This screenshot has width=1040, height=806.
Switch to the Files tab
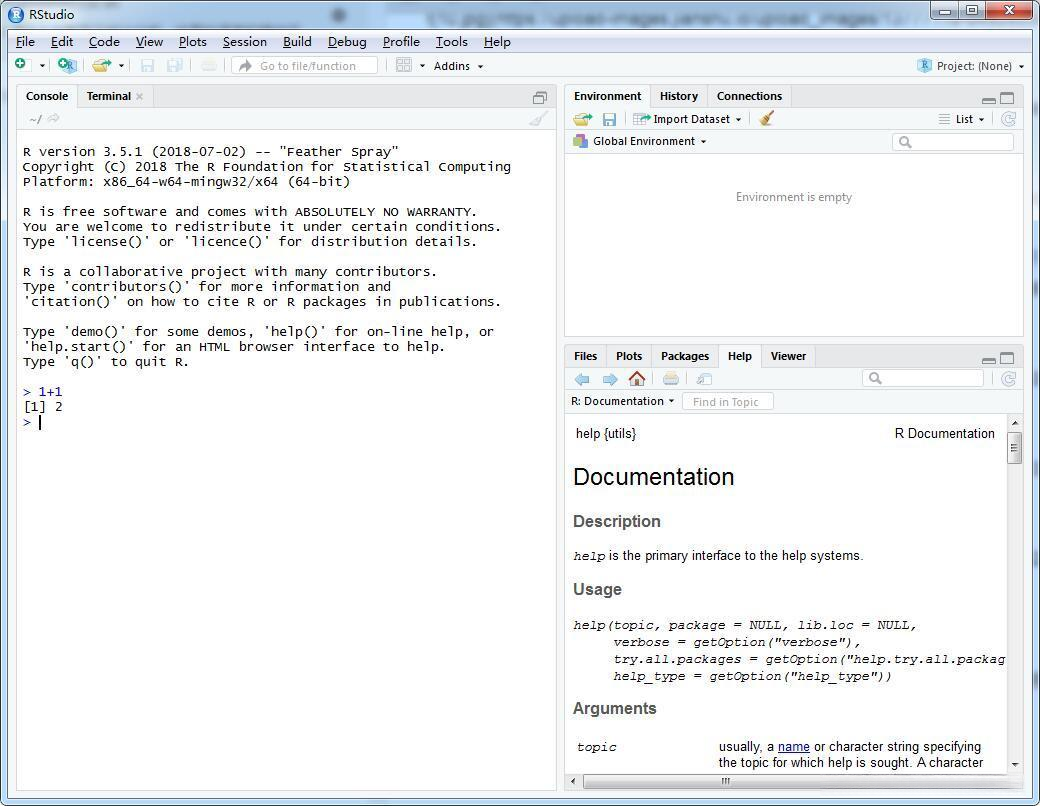tap(585, 356)
